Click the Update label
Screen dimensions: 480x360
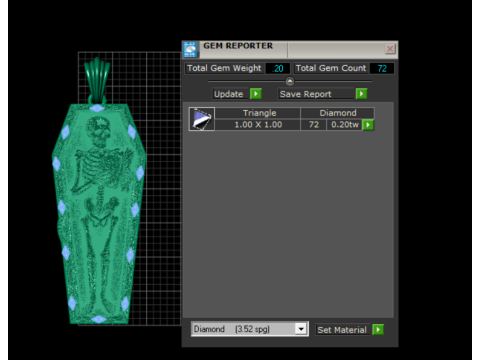pos(229,94)
